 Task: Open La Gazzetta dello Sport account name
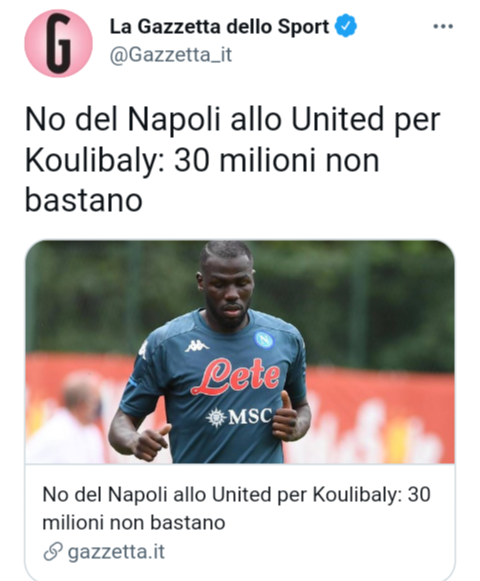(x=219, y=27)
